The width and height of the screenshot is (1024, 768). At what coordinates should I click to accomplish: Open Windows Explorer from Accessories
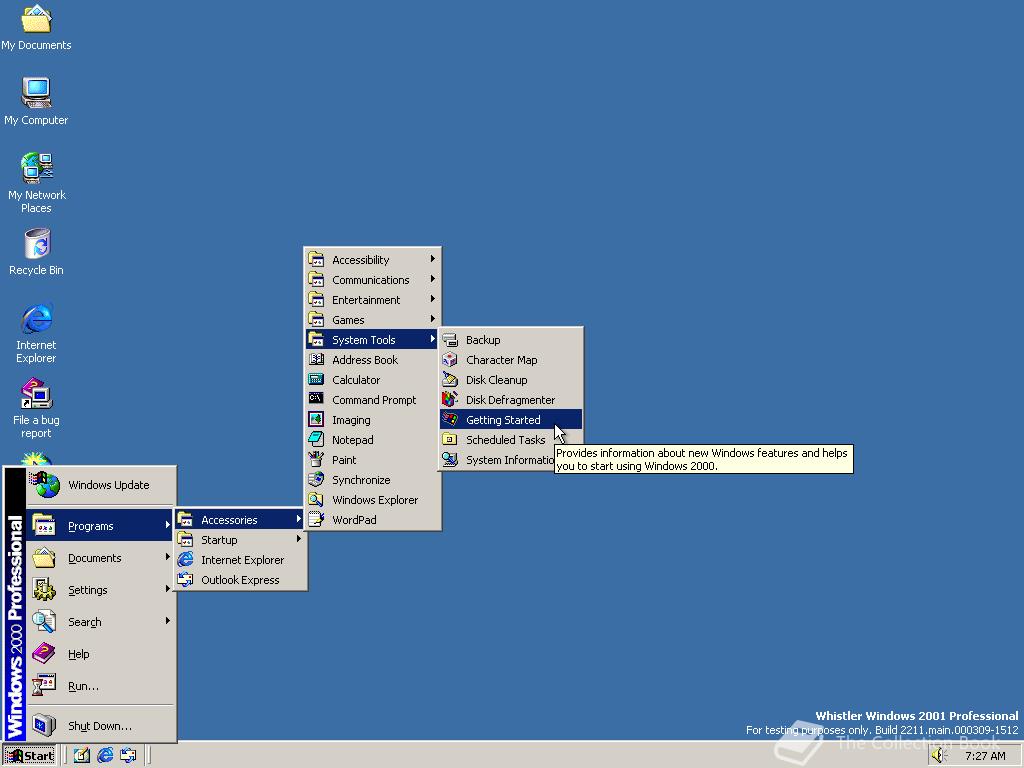(372, 500)
